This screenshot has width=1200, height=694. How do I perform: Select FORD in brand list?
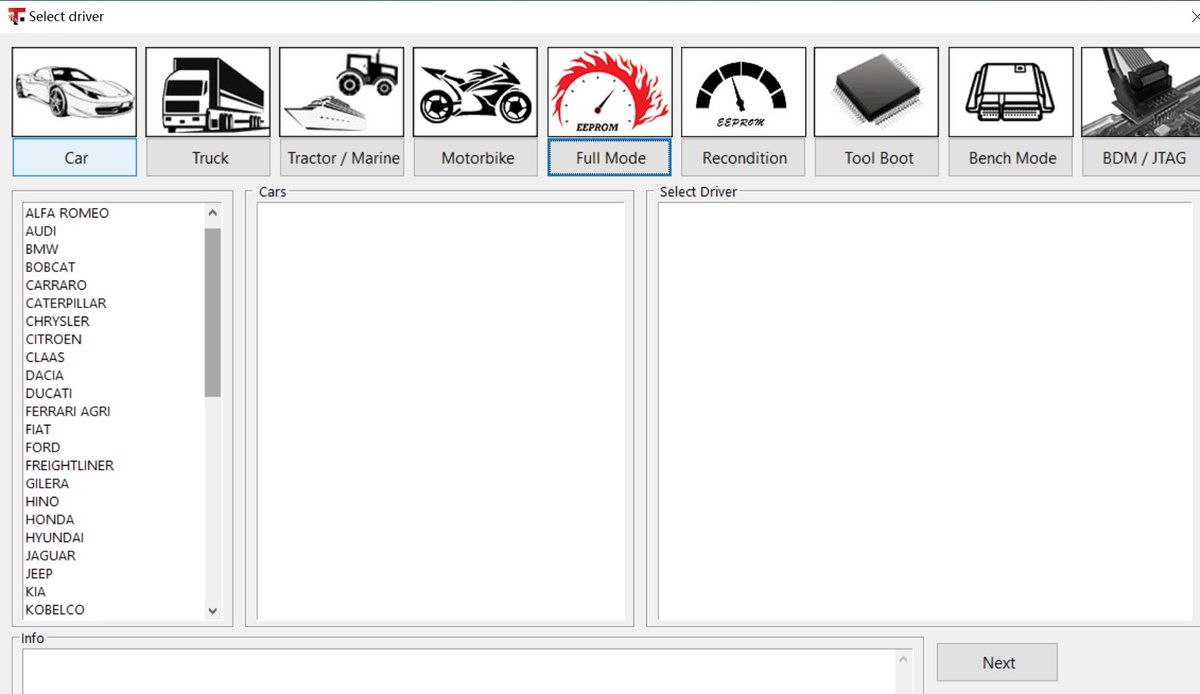(43, 447)
